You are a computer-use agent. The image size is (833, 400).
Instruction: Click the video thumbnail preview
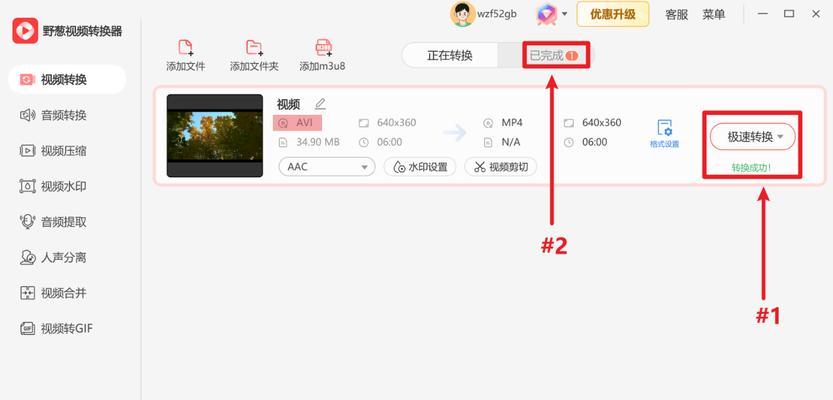[215, 136]
